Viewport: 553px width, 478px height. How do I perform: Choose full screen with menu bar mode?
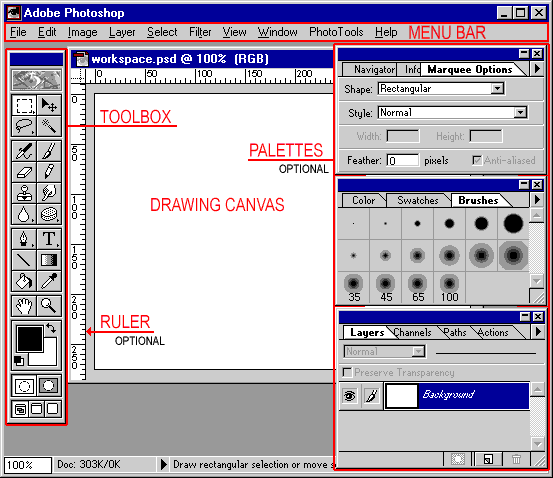coord(37,410)
